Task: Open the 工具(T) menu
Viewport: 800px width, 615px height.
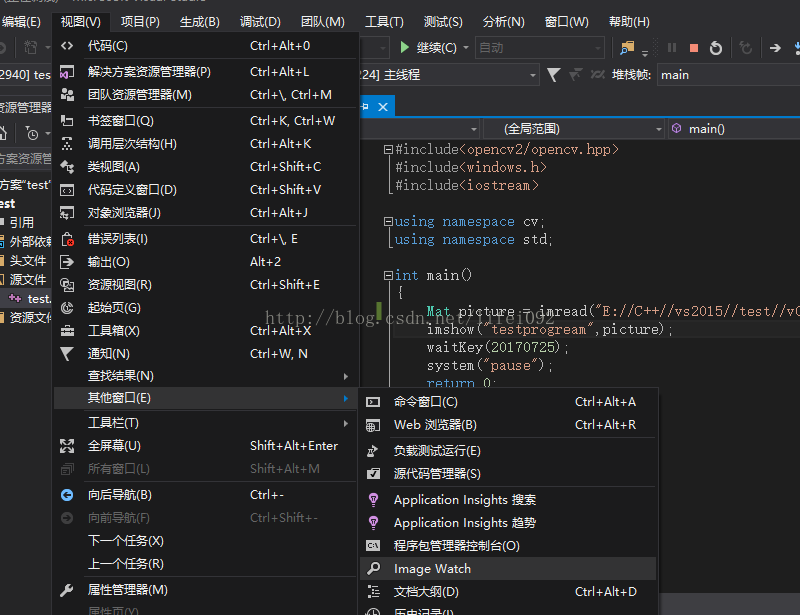Action: click(x=384, y=22)
